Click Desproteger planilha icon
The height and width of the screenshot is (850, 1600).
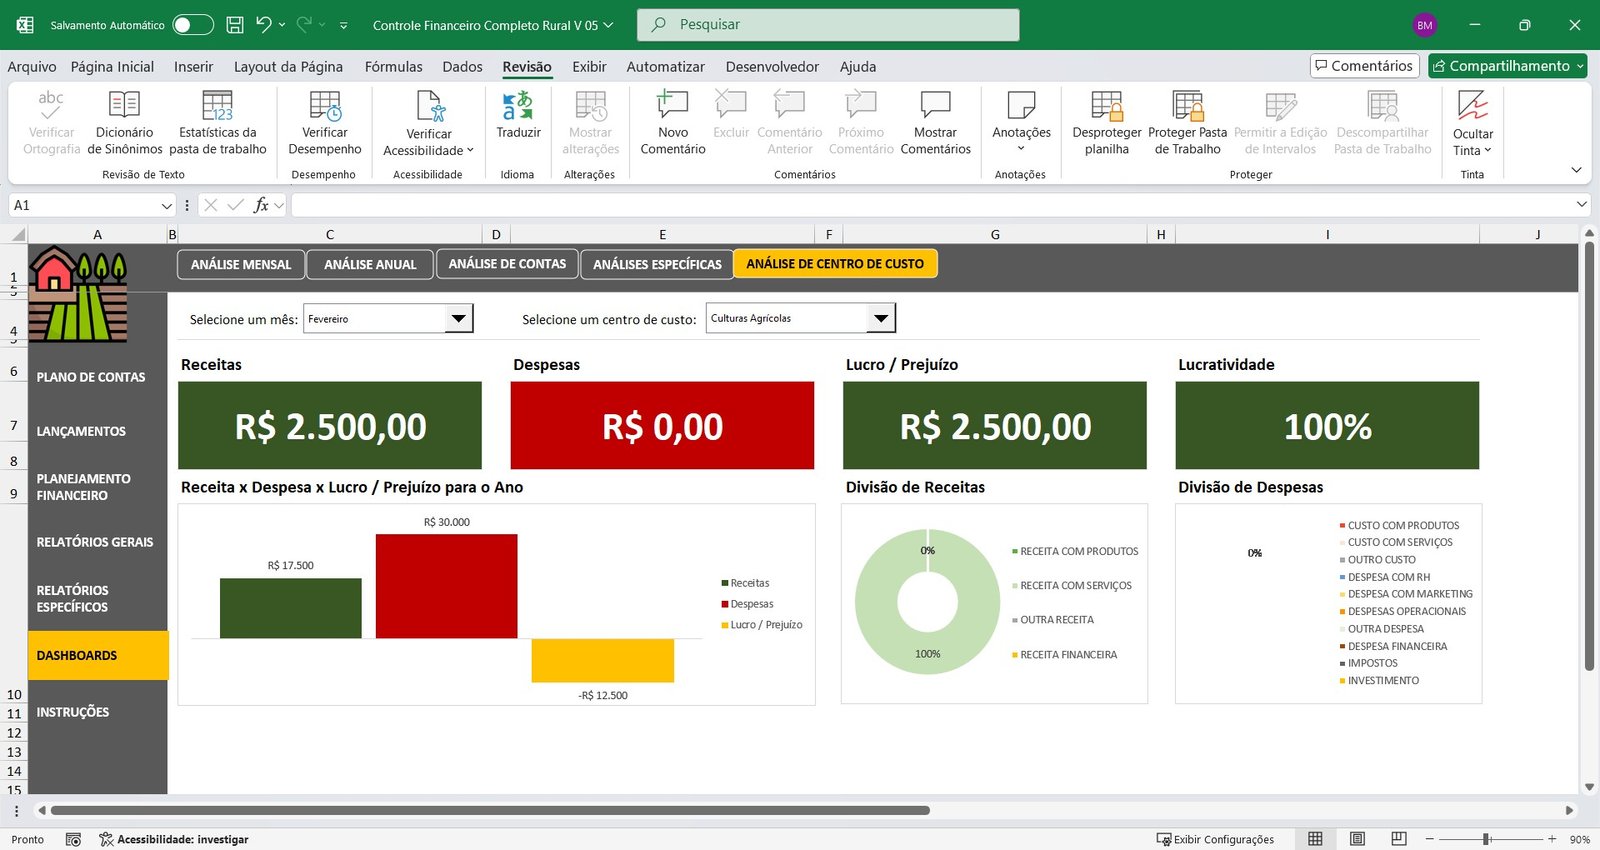click(x=1106, y=107)
